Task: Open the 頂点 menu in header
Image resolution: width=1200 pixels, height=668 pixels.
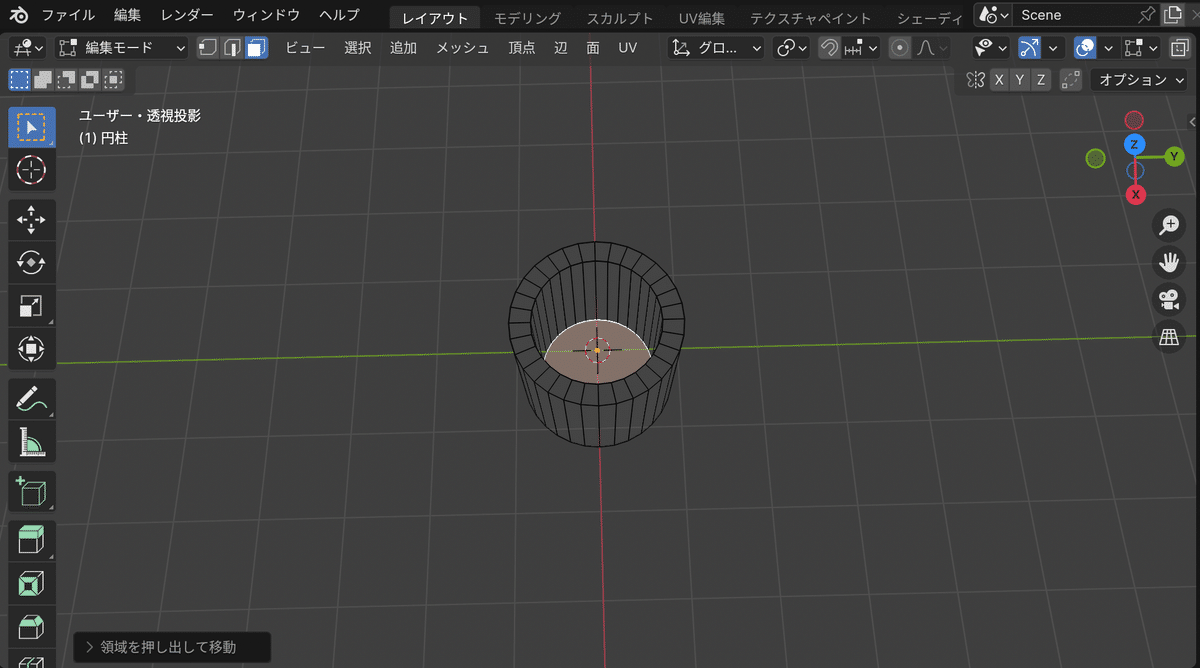Action: point(522,48)
